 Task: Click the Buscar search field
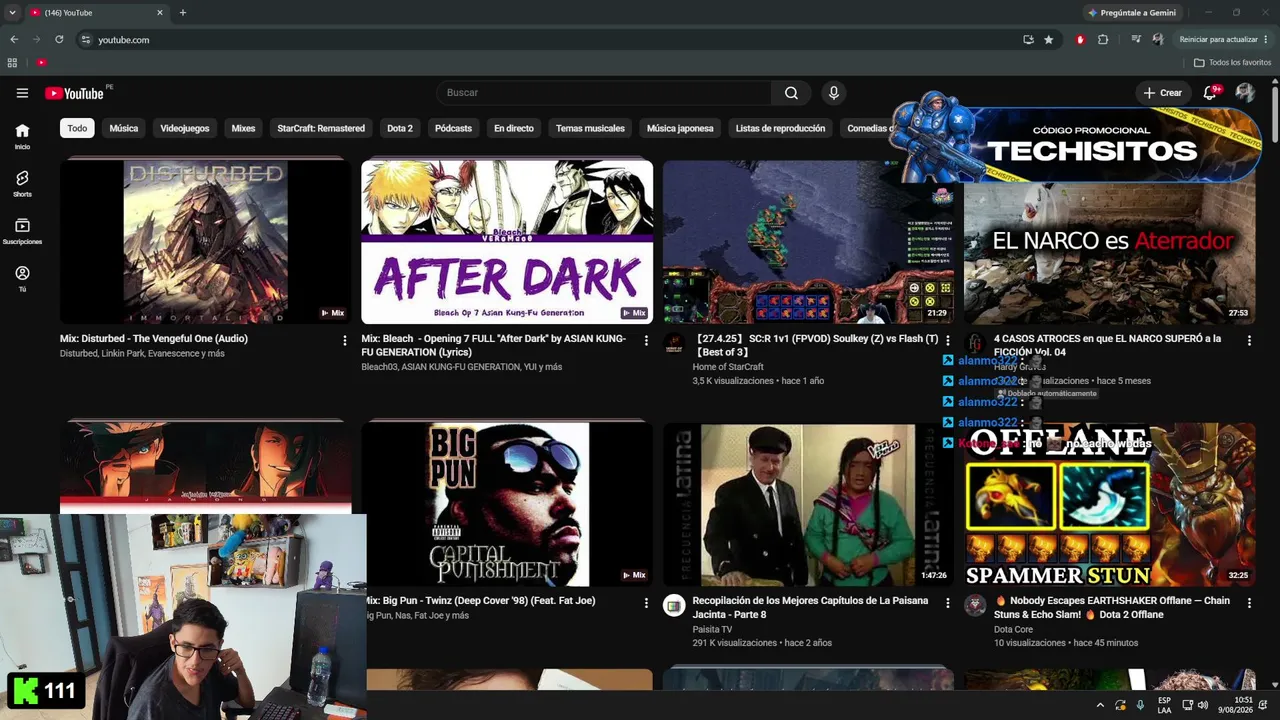click(x=603, y=93)
